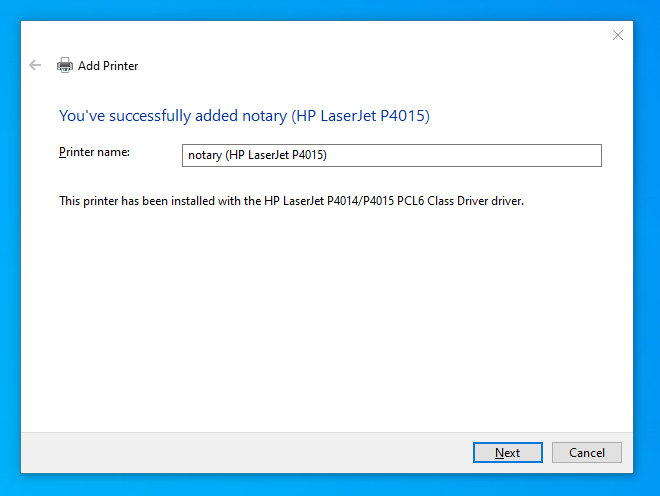This screenshot has width=660, height=496.
Task: Focus the Printer name text field
Action: point(392,155)
